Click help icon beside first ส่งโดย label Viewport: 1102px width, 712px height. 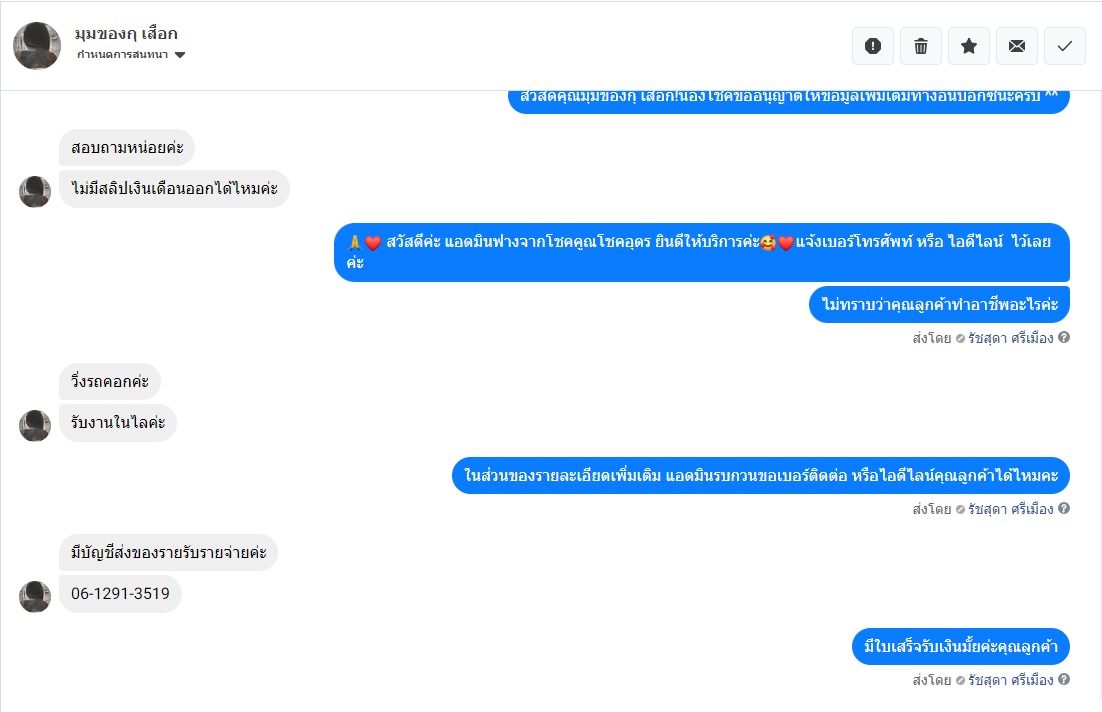(1064, 337)
